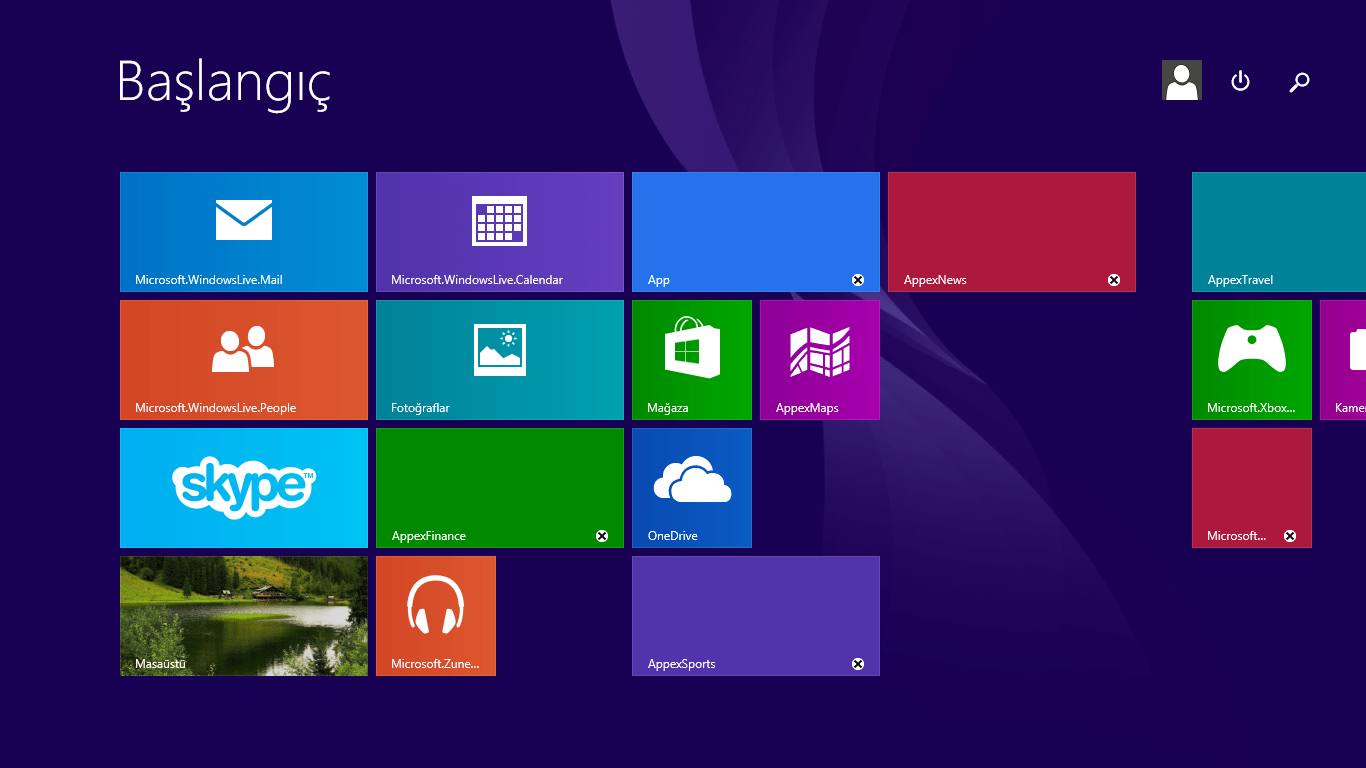Click the 'AppexNews' tile label
The image size is (1366, 768).
tap(935, 280)
